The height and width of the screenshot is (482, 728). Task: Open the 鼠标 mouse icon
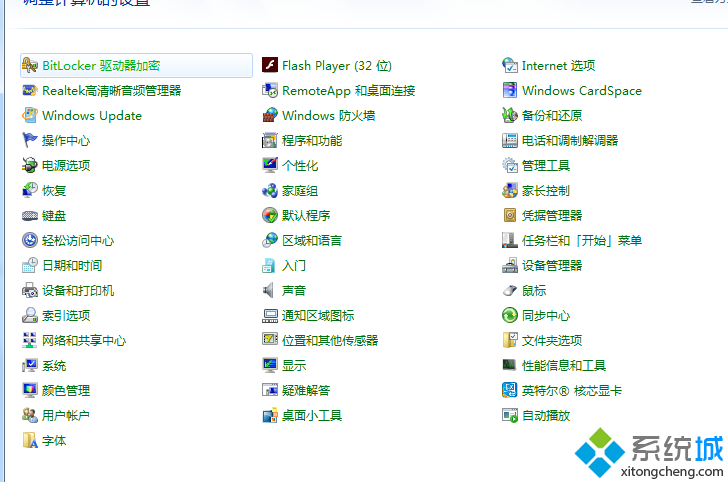click(510, 291)
